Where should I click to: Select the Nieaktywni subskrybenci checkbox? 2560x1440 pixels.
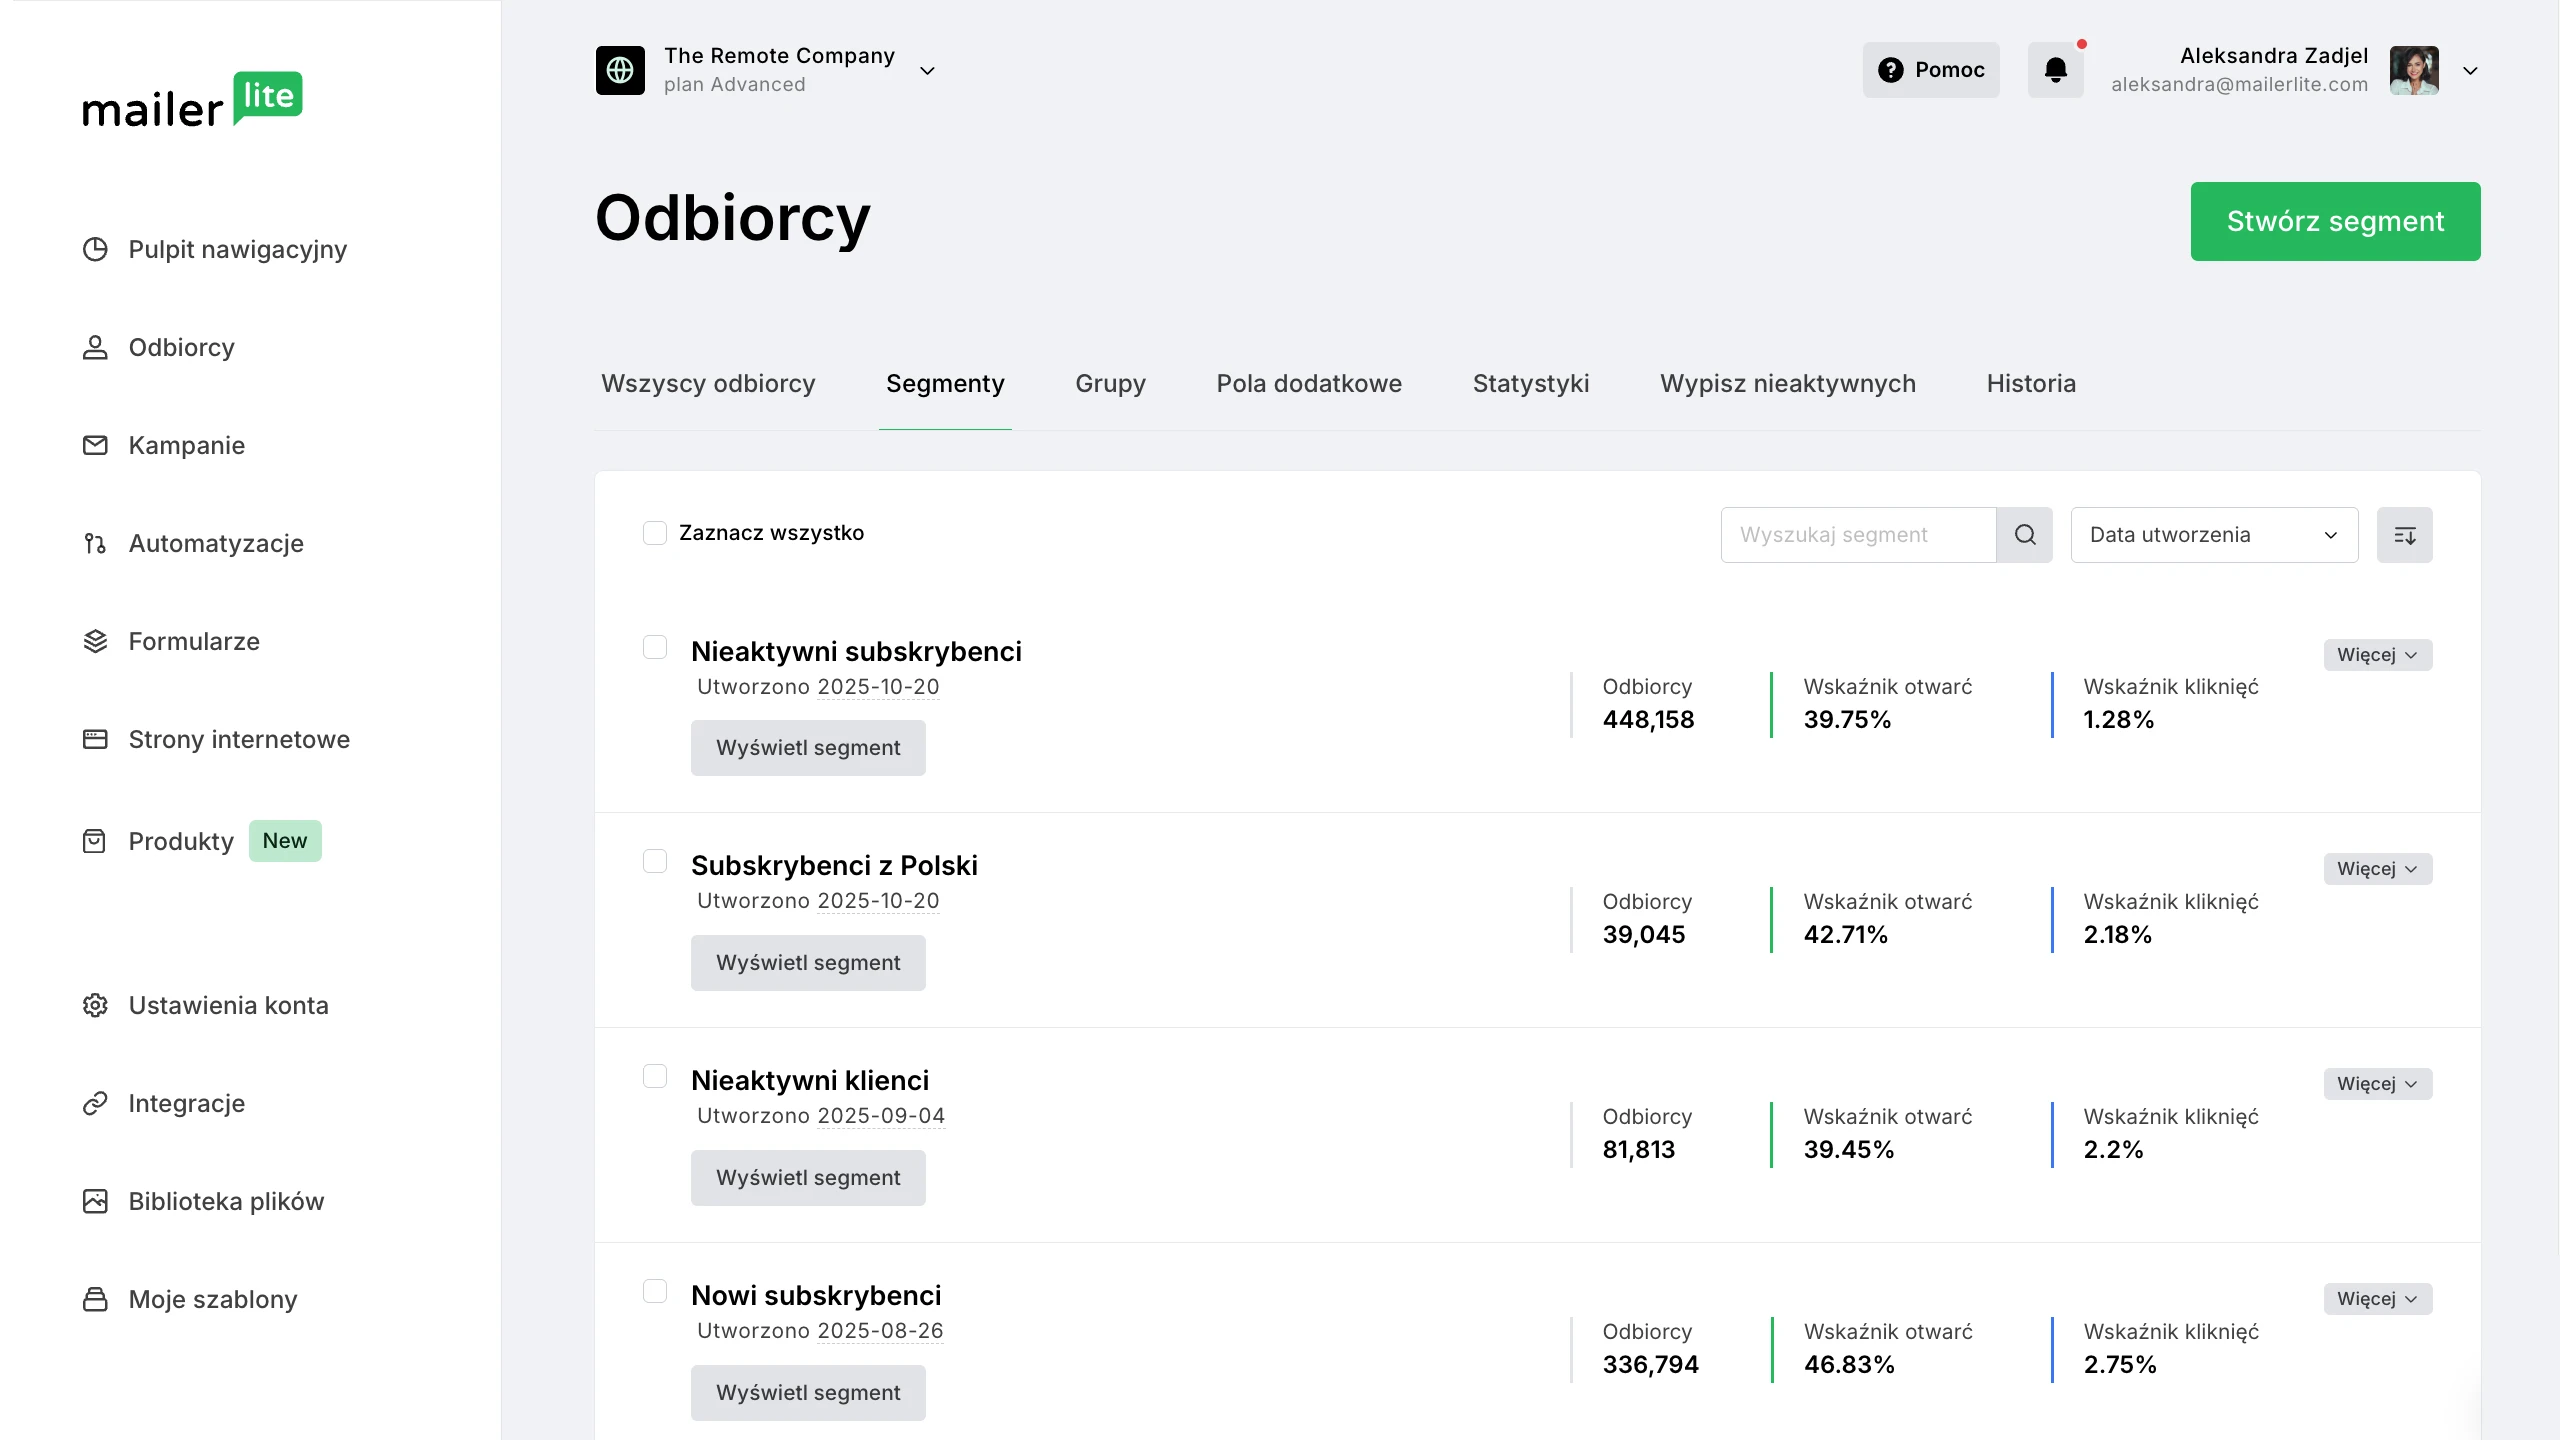tap(655, 647)
